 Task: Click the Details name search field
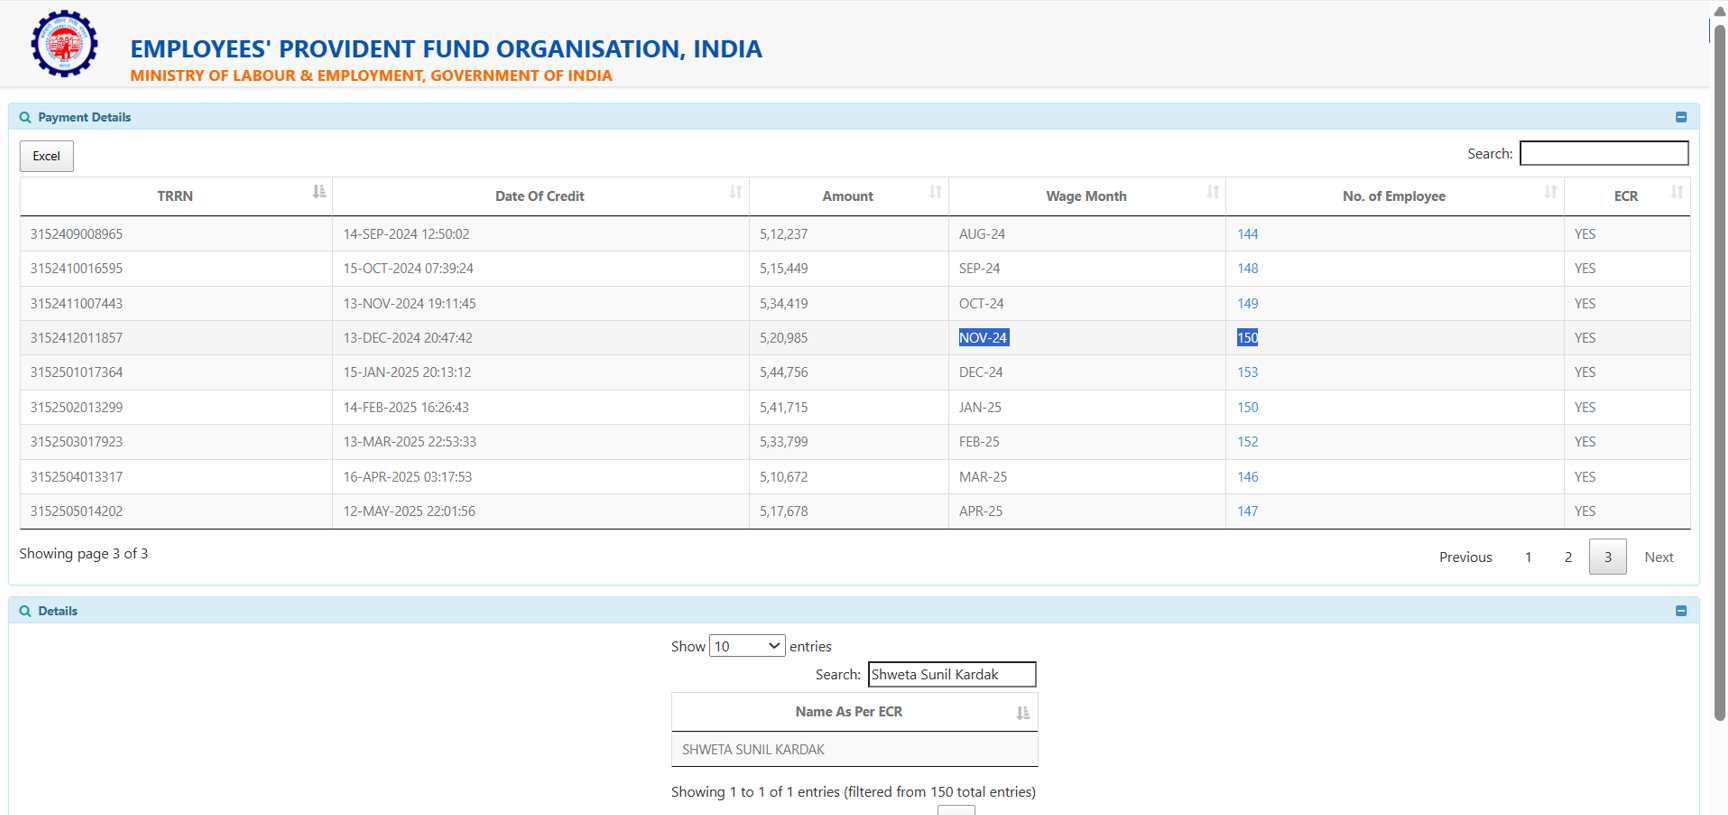click(x=951, y=675)
